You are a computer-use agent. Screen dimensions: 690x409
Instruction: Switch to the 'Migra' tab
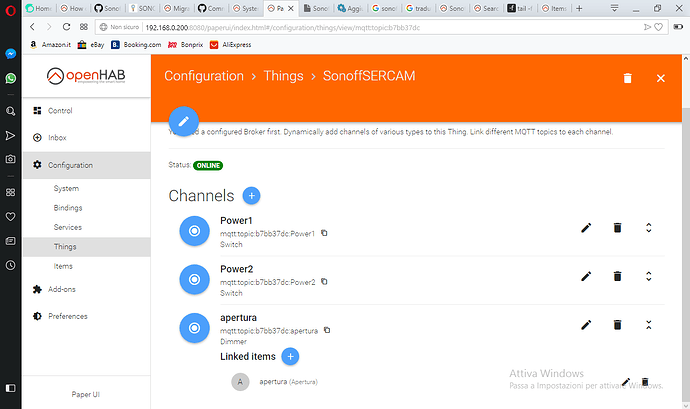(177, 8)
